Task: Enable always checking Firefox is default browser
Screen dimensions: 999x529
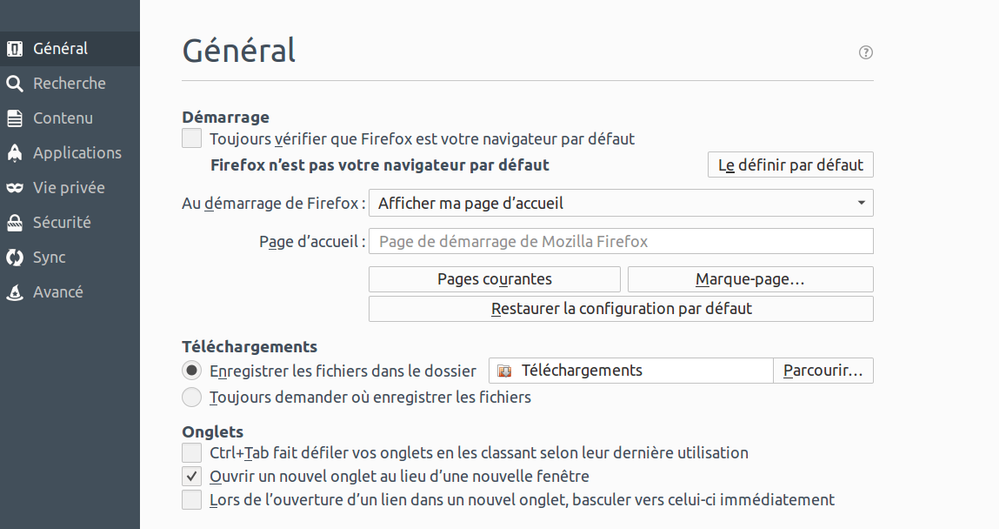Action: click(192, 139)
